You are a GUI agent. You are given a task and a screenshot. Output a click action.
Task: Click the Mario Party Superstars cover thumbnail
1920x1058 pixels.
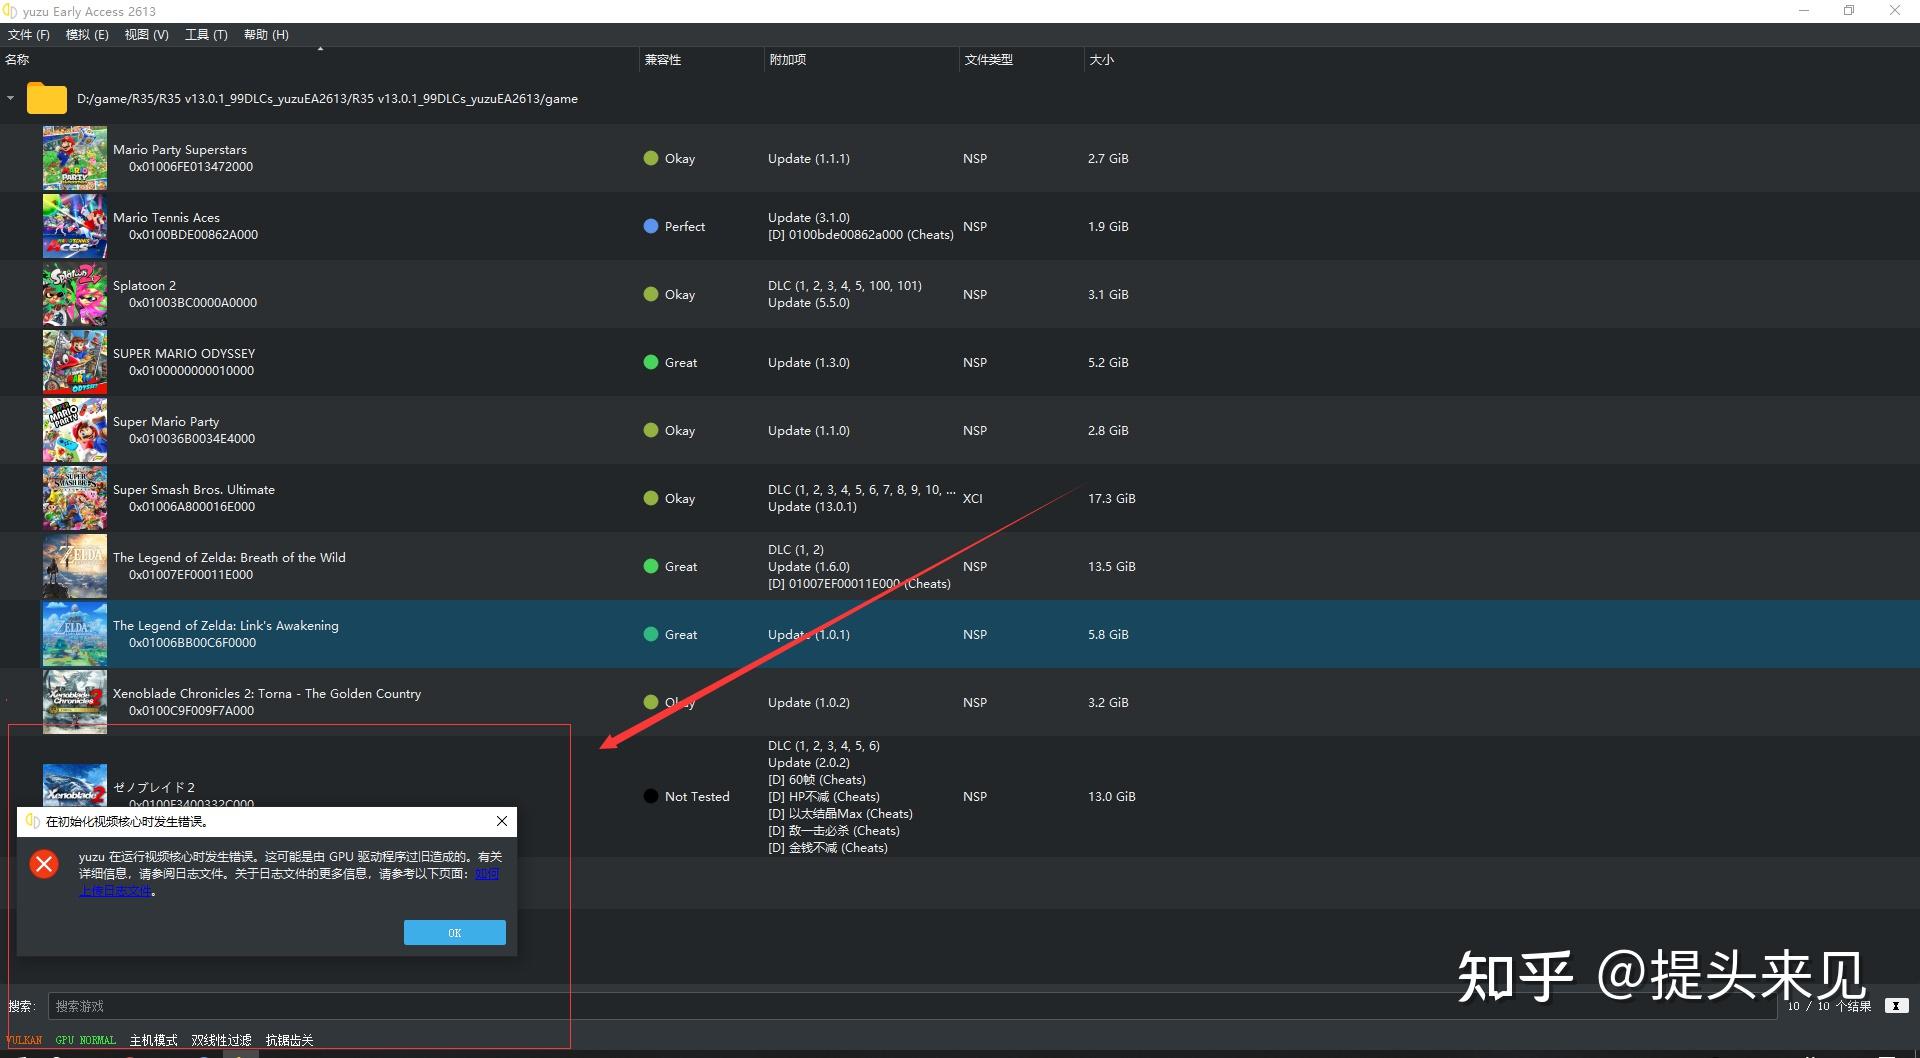[75, 158]
